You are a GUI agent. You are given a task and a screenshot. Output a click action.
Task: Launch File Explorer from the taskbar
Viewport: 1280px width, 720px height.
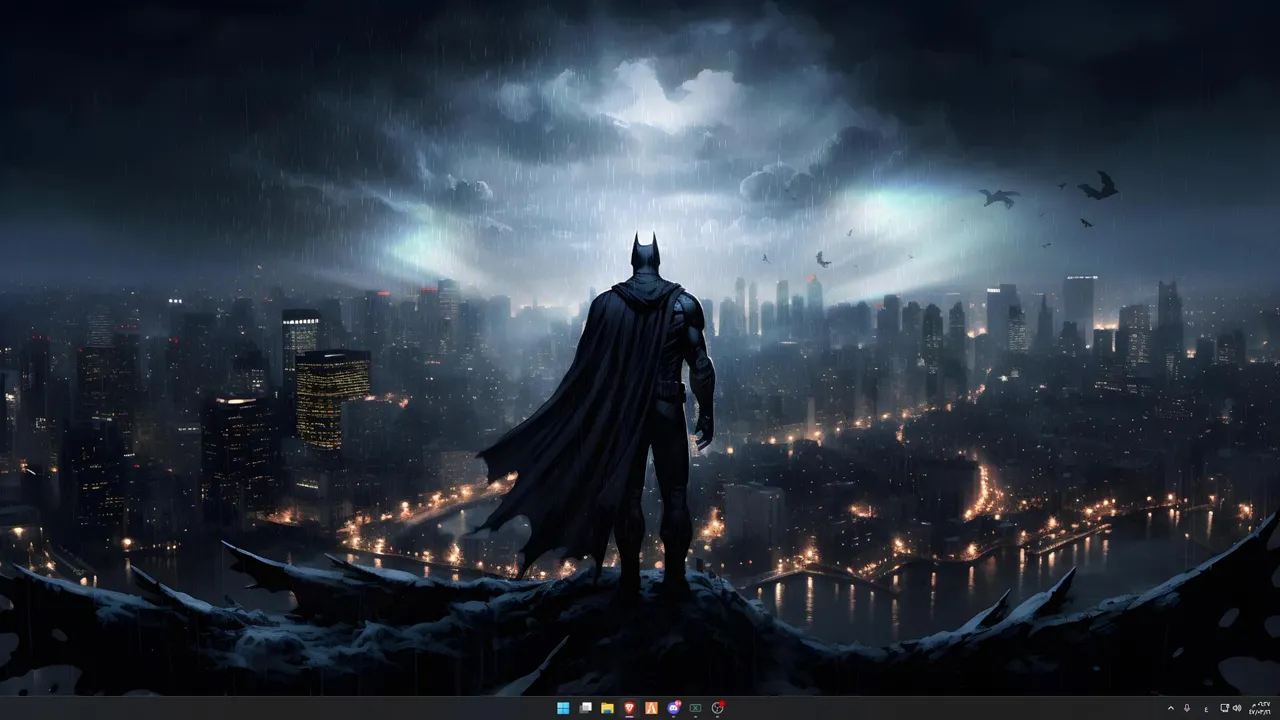click(x=607, y=708)
